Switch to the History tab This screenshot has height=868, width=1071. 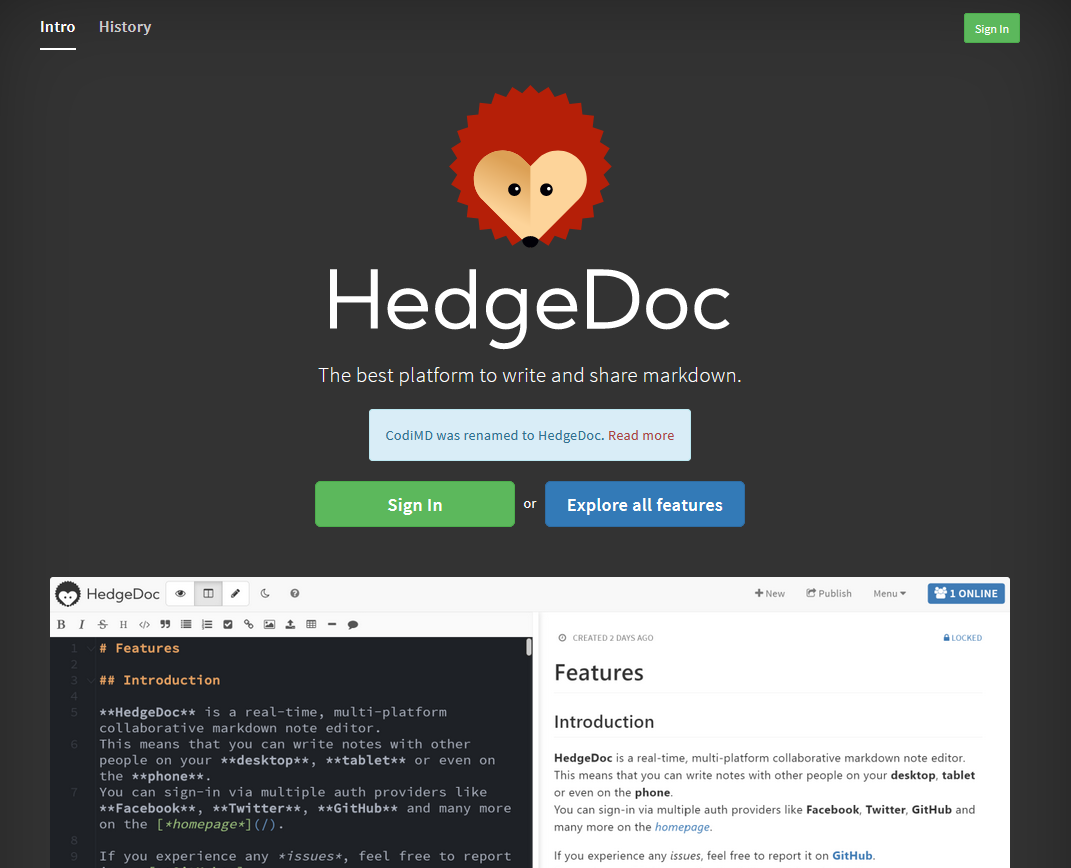(x=125, y=27)
